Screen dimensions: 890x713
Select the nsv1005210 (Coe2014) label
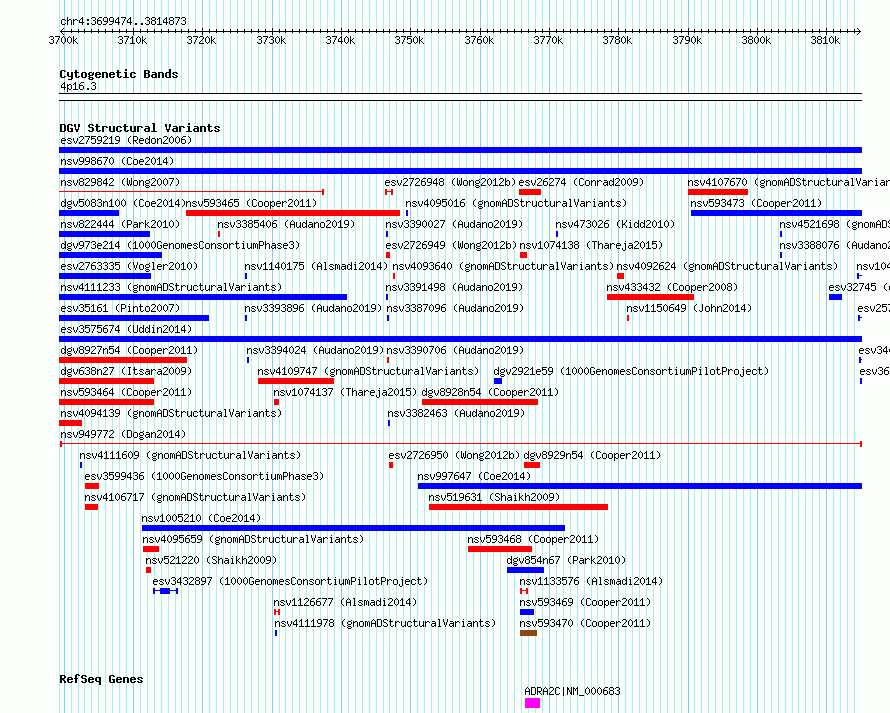[x=201, y=518]
